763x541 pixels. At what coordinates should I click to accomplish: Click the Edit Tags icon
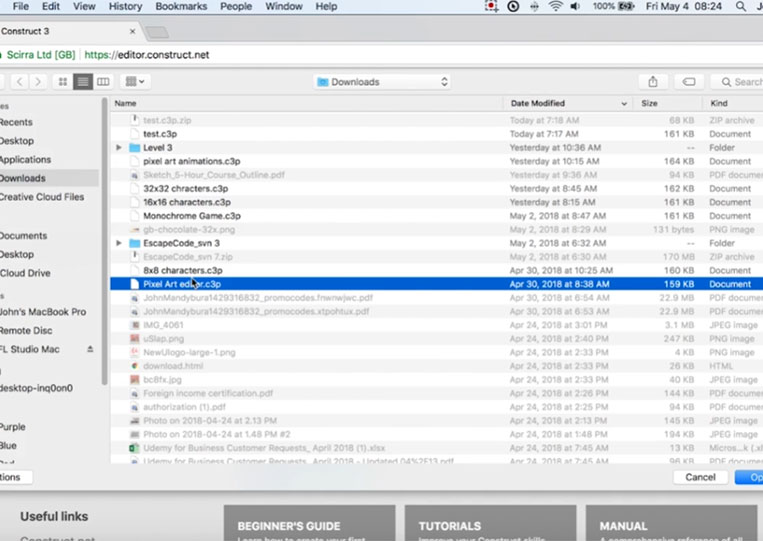click(689, 82)
